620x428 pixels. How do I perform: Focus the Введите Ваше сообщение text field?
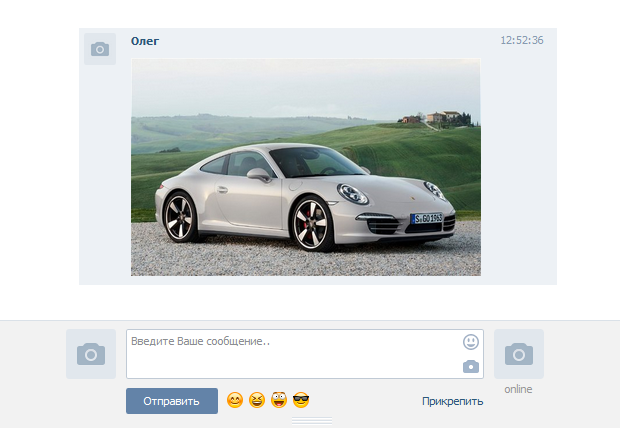point(290,354)
